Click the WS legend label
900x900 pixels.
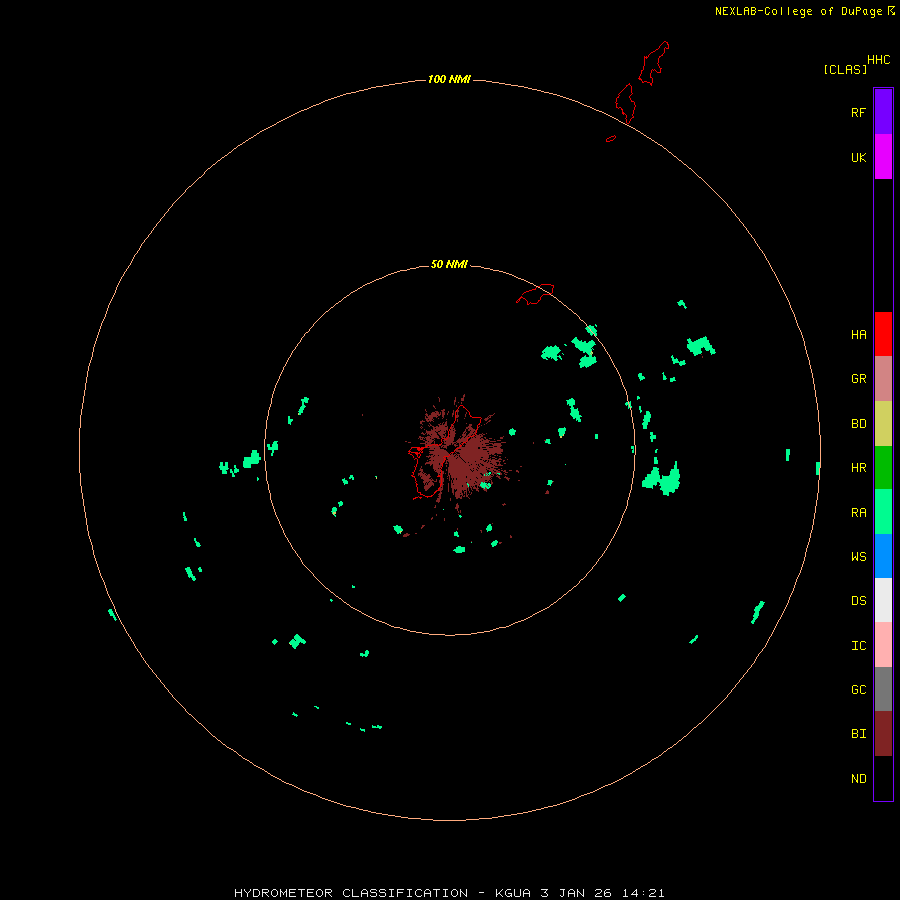(858, 556)
